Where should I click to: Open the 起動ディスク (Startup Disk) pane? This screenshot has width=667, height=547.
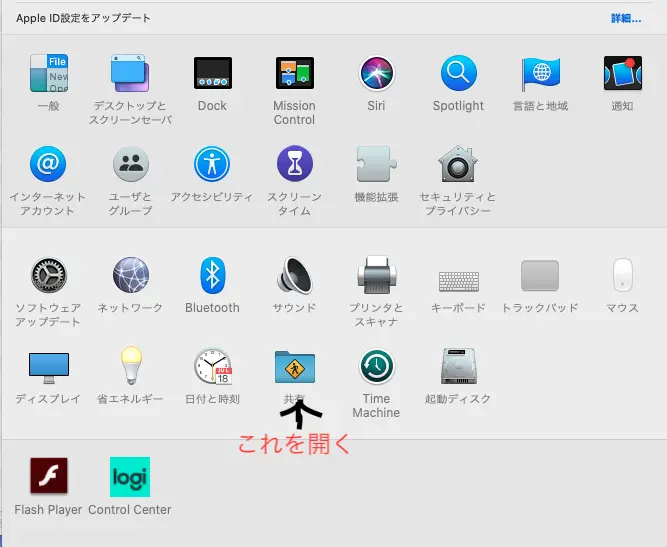(457, 367)
